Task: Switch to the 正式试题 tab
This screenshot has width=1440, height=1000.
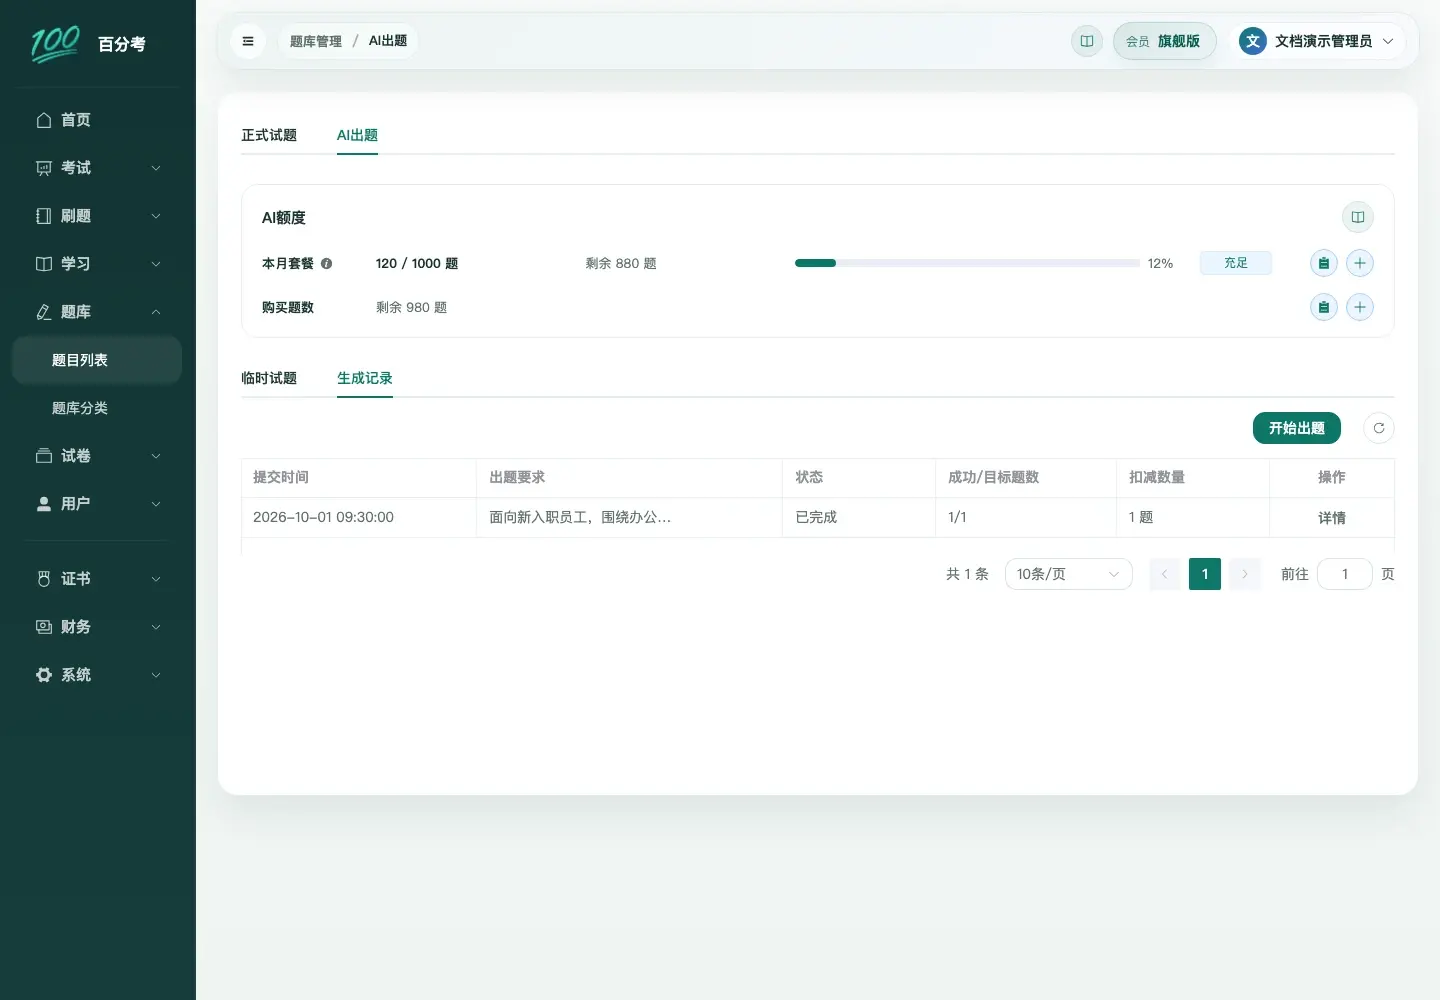Action: (x=269, y=135)
